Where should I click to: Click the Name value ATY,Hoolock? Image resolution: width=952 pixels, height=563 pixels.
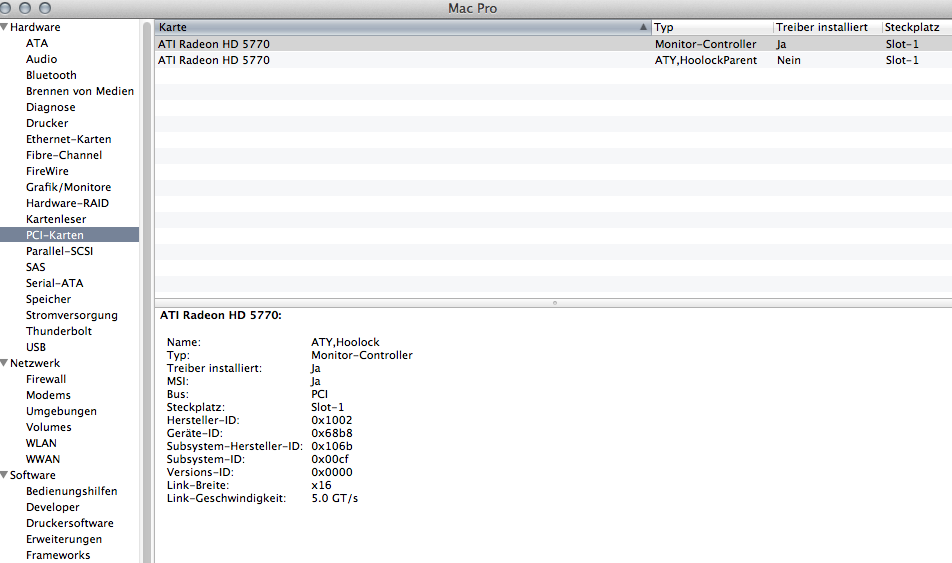click(x=345, y=342)
